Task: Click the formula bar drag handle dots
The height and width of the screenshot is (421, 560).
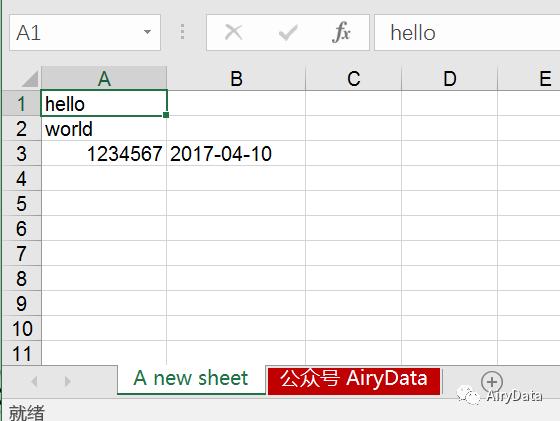Action: 182,32
